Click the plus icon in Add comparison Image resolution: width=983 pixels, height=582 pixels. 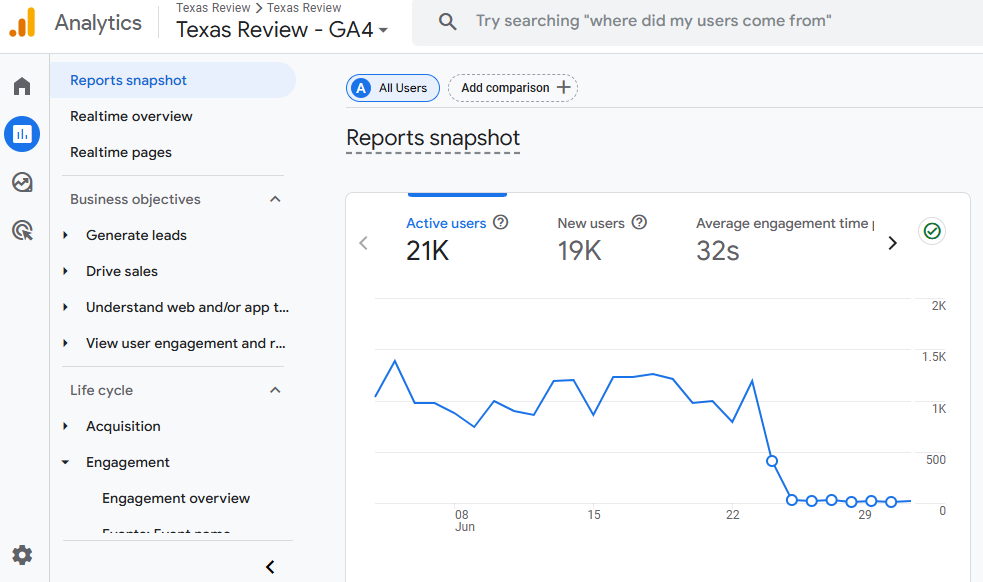click(x=564, y=87)
